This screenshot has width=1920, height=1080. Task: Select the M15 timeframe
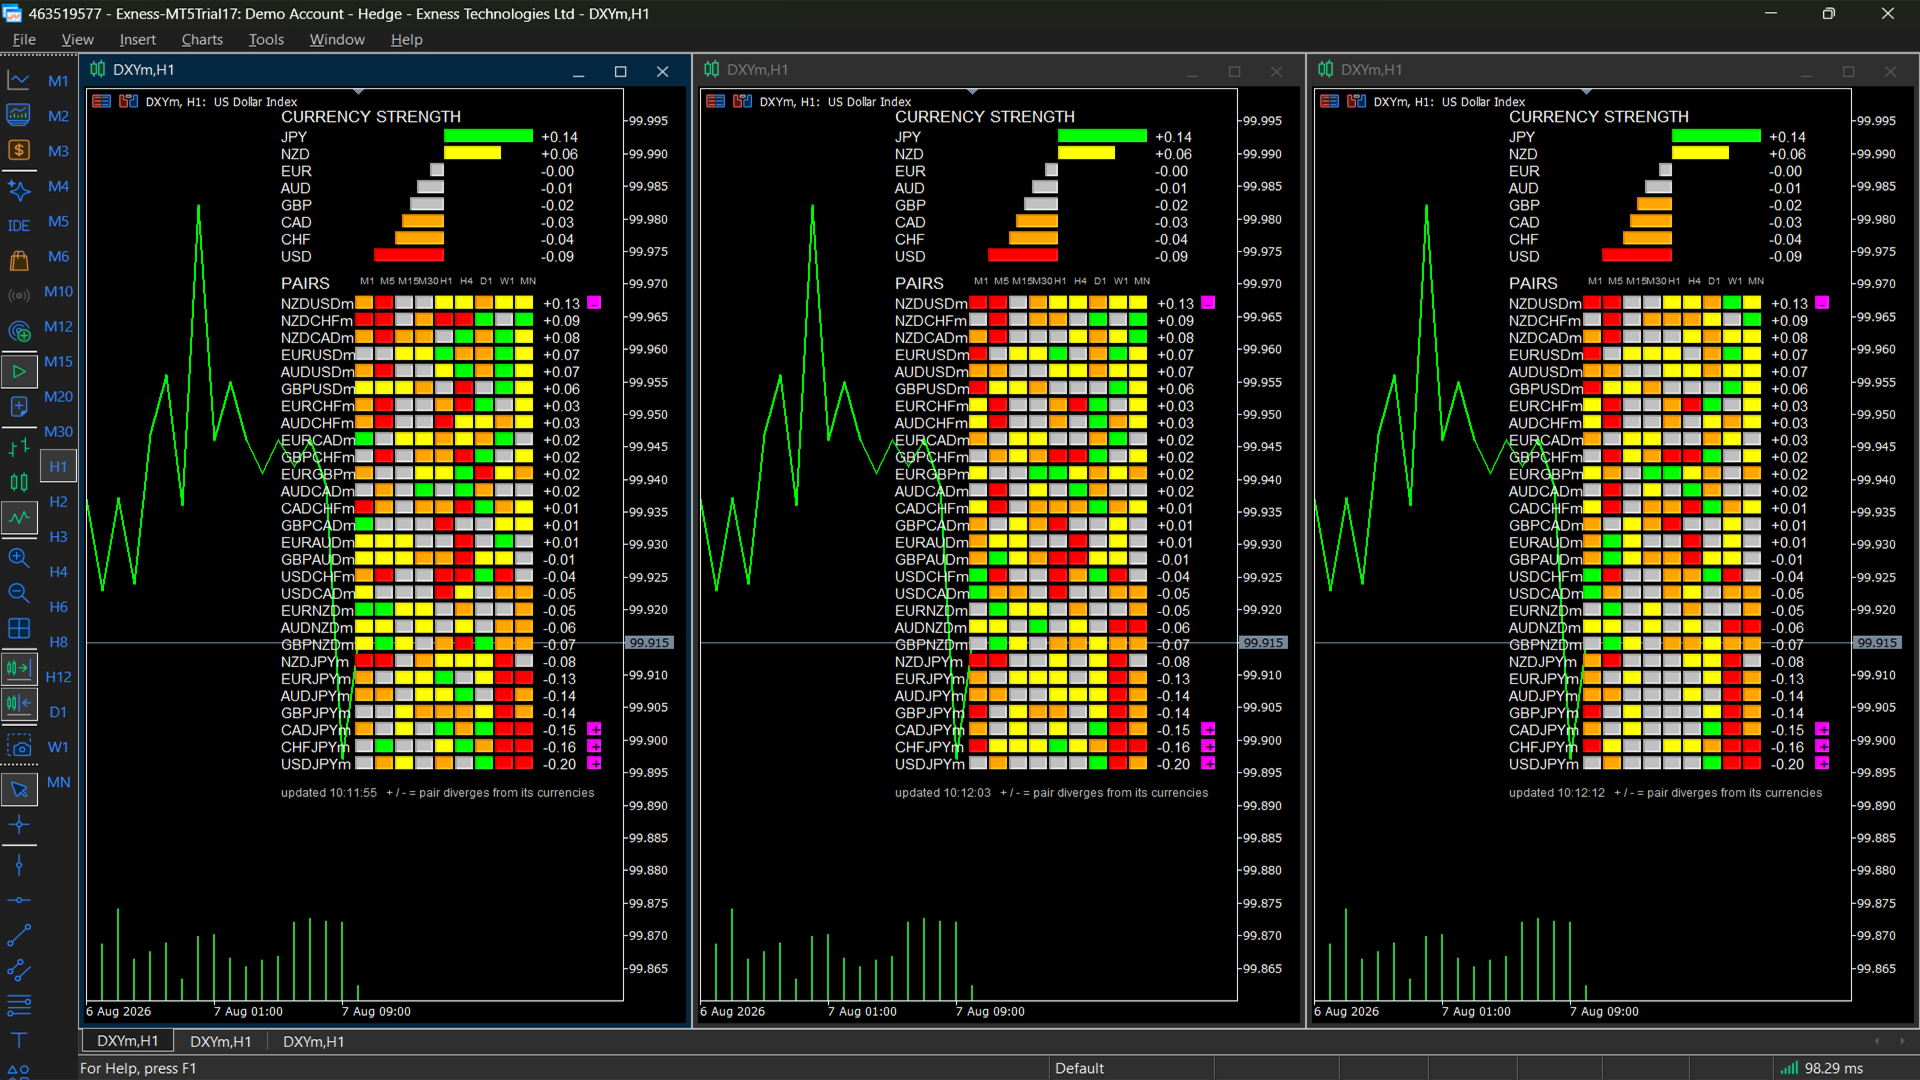coord(58,361)
